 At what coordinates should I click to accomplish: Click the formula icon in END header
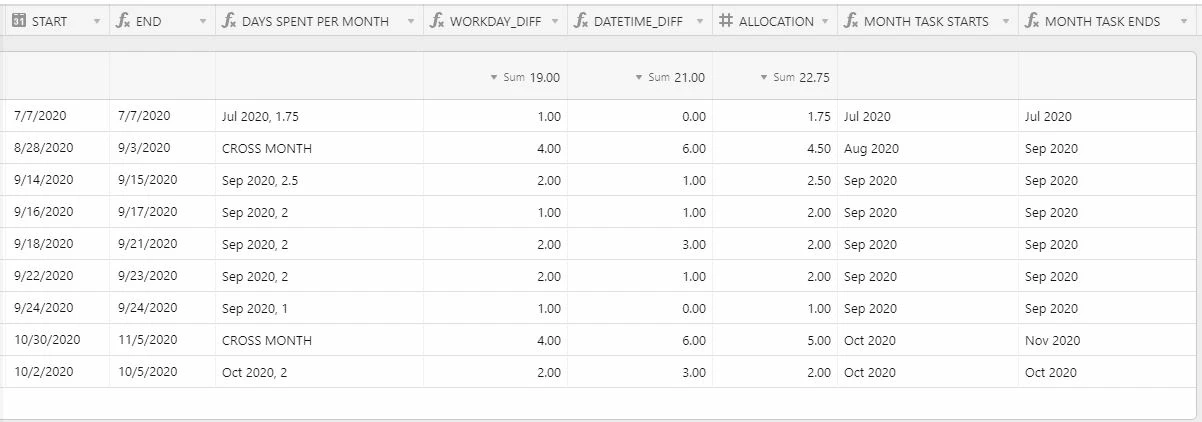pyautogui.click(x=124, y=21)
